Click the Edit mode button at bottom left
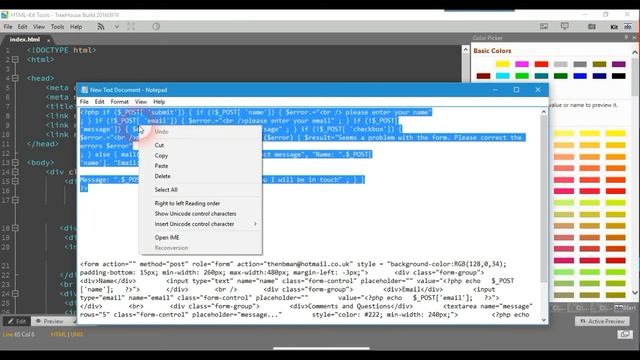The image size is (640, 360). pyautogui.click(x=16, y=321)
